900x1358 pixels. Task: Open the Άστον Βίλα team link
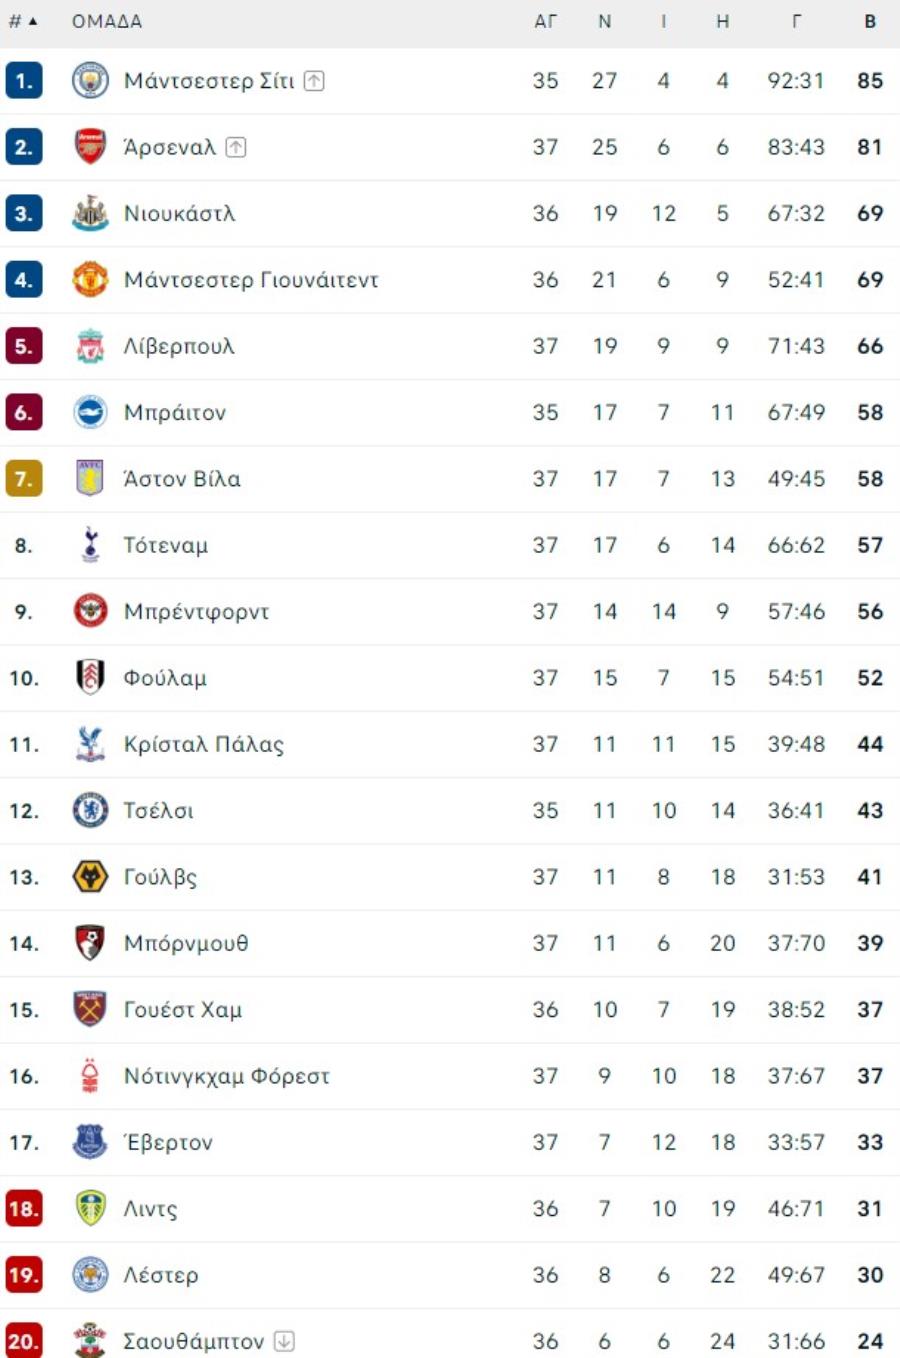click(x=182, y=479)
